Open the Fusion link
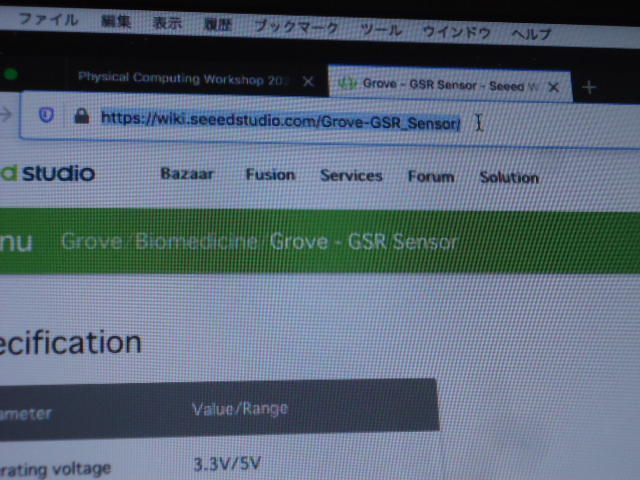Screen dimensions: 640x480 point(270,175)
